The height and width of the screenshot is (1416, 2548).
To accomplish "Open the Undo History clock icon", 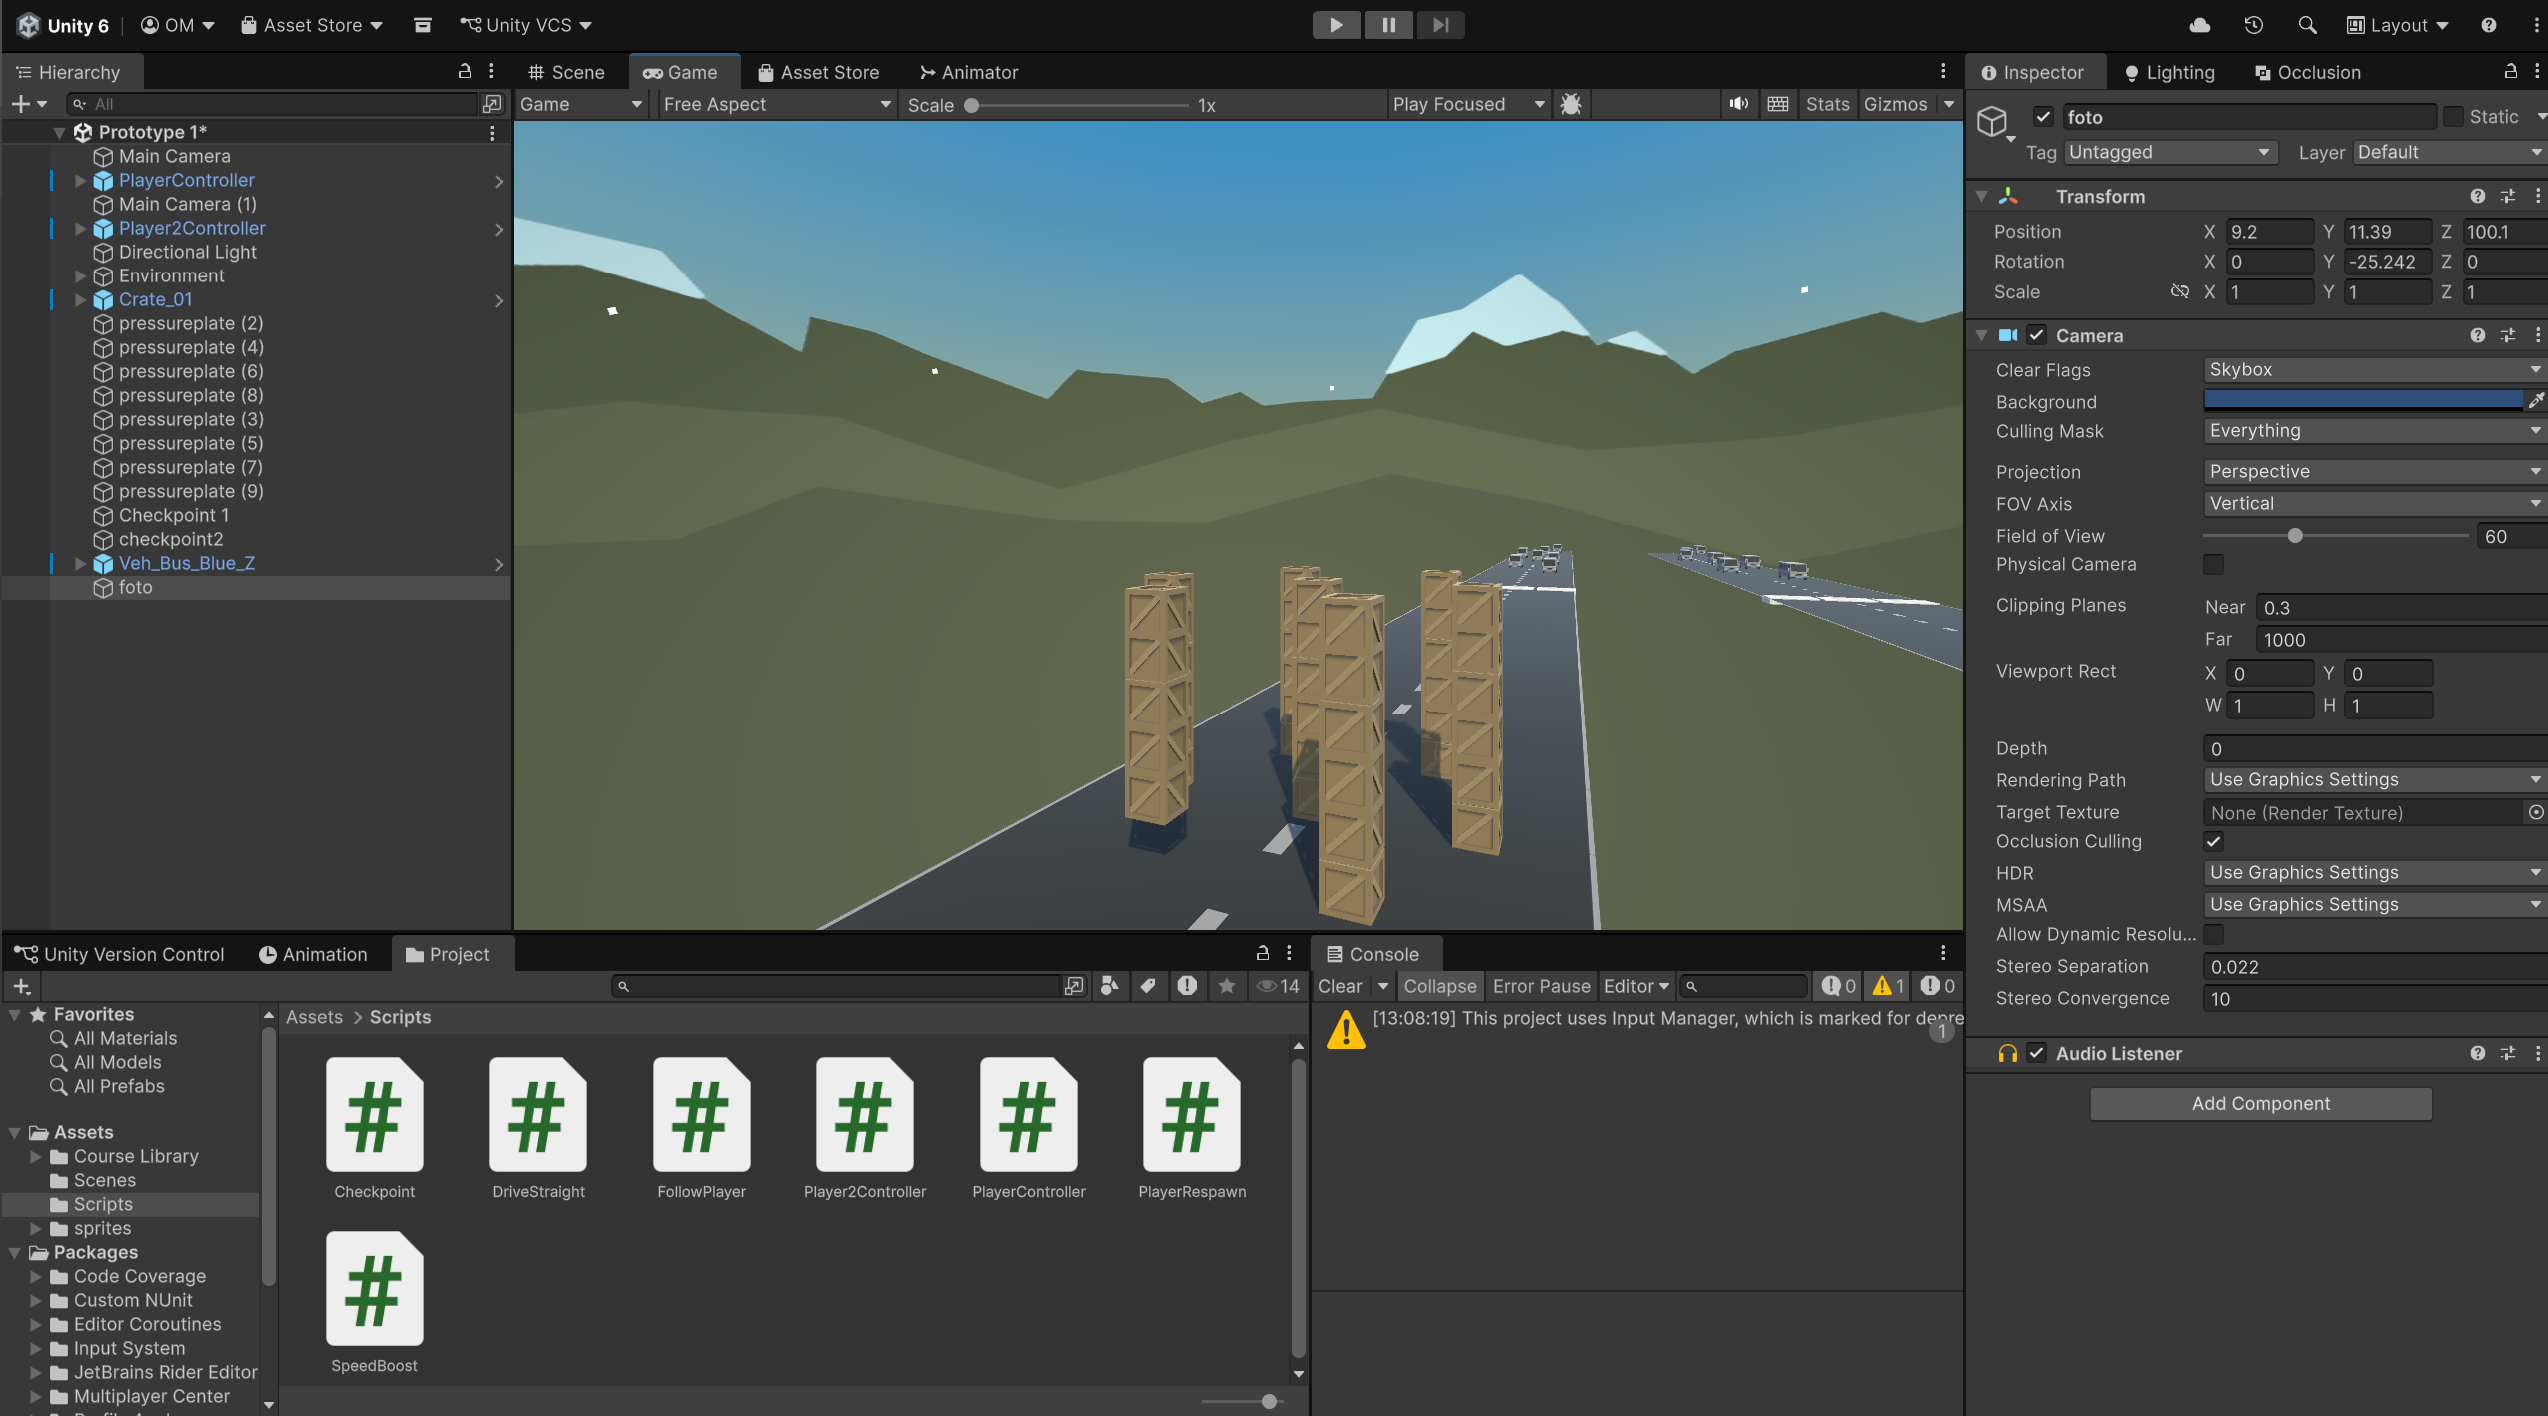I will 2254,25.
